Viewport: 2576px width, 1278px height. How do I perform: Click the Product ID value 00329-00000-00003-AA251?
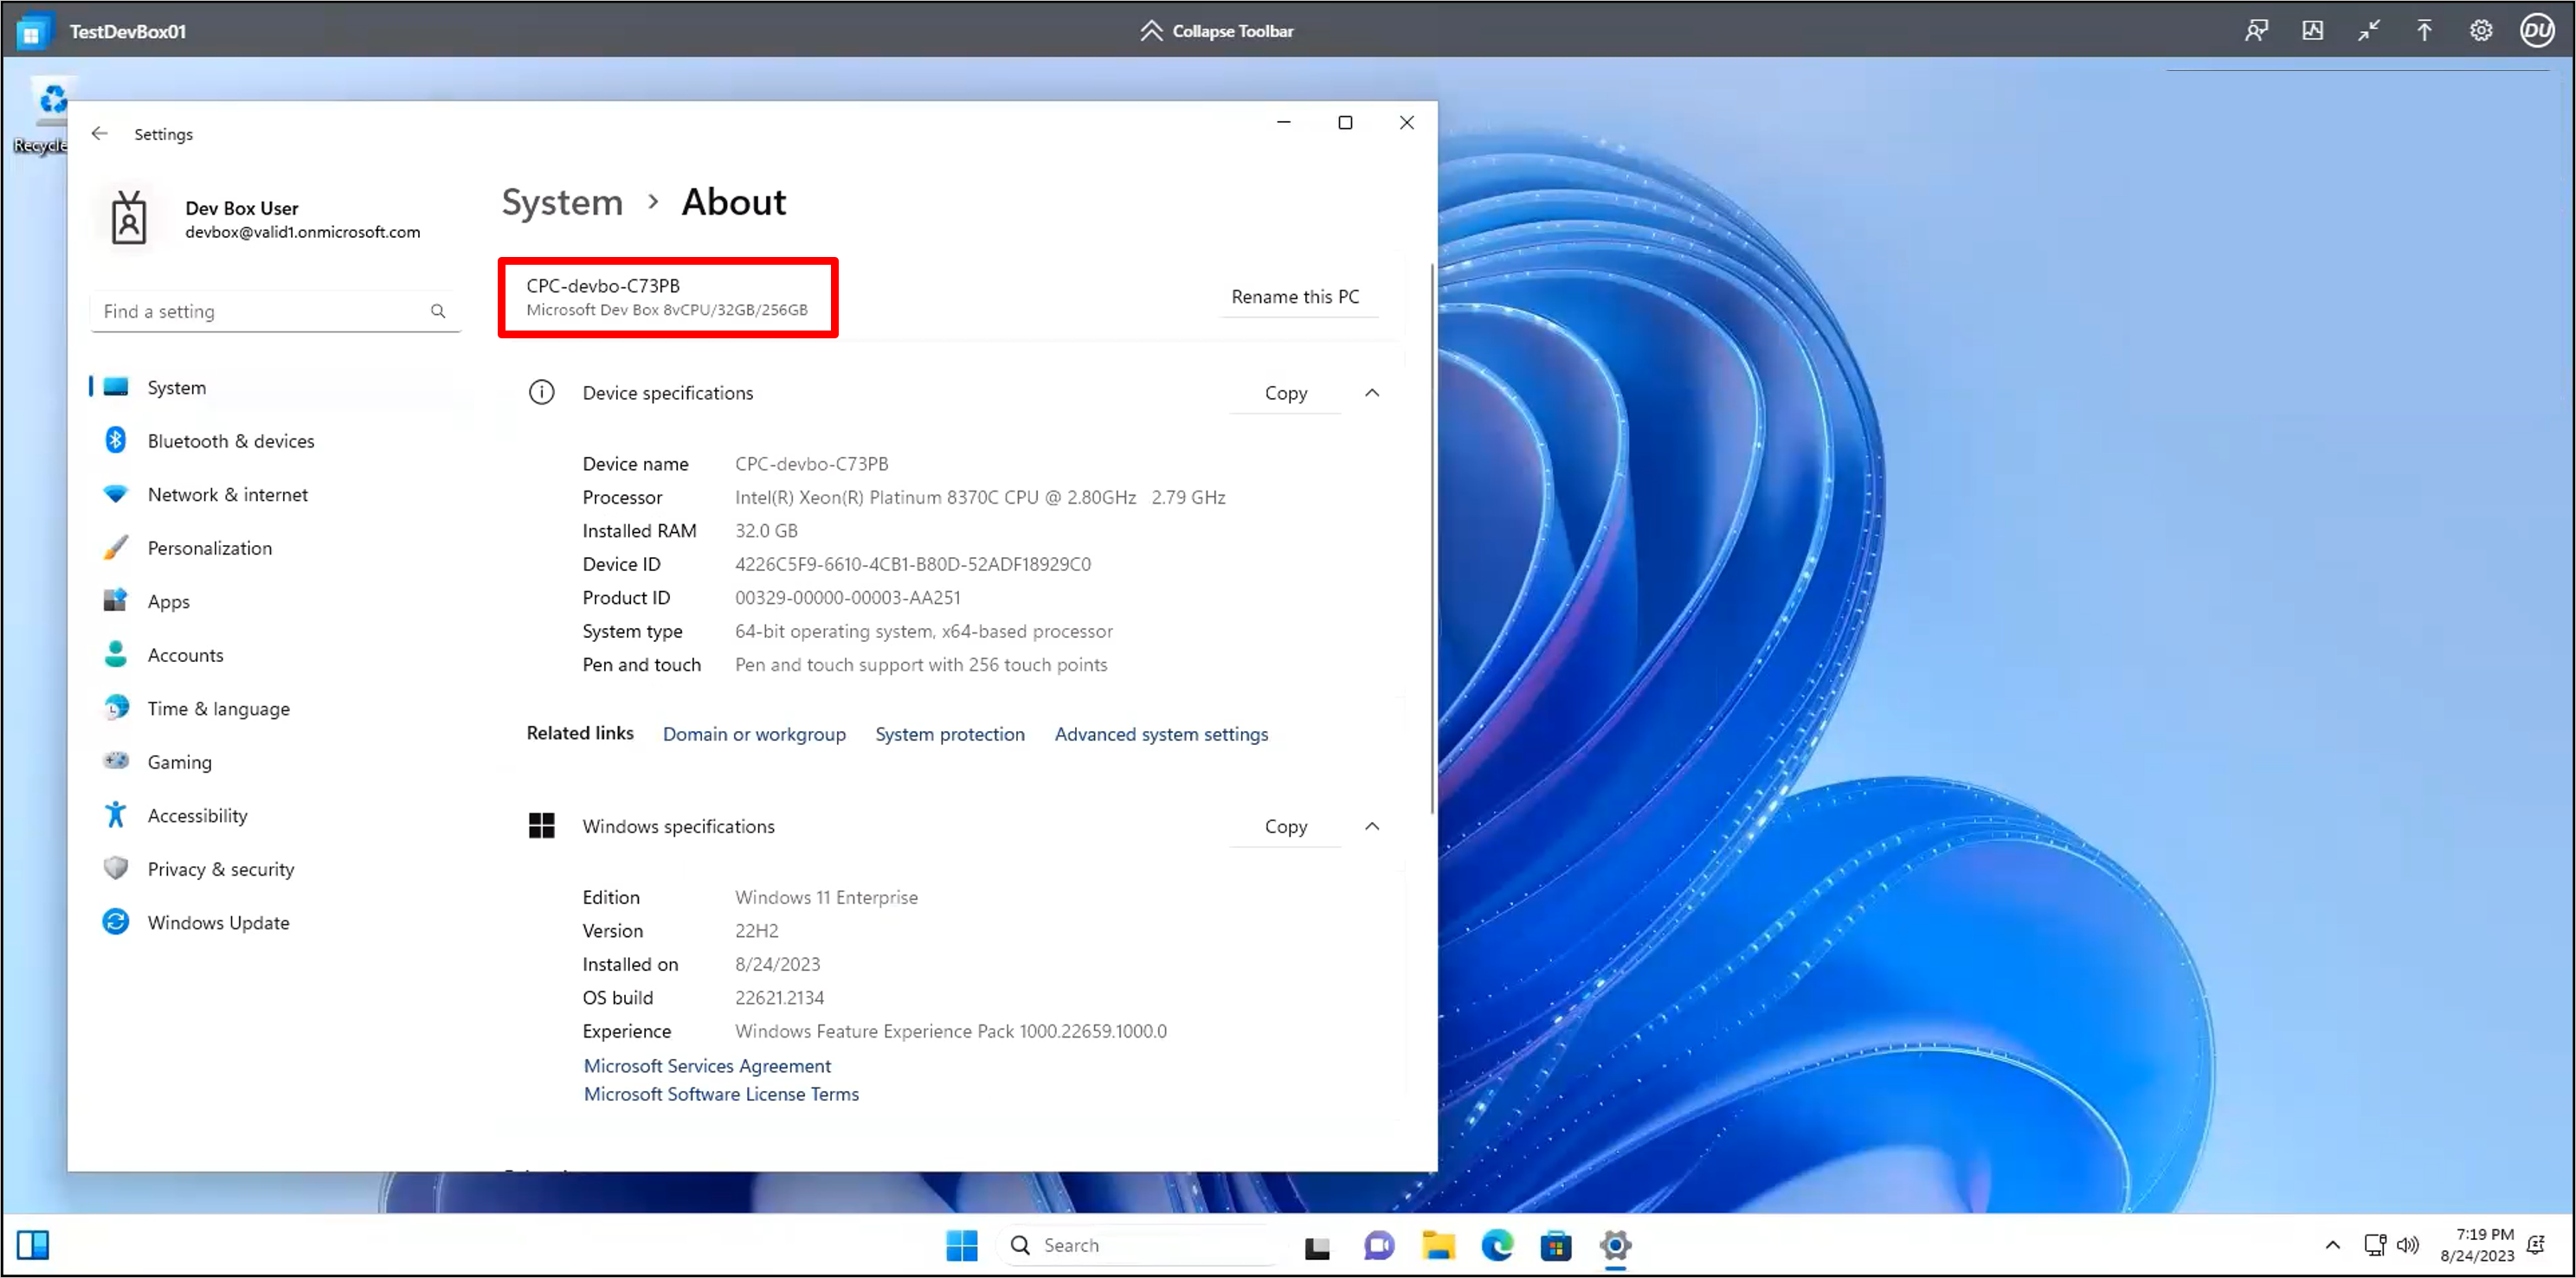847,598
